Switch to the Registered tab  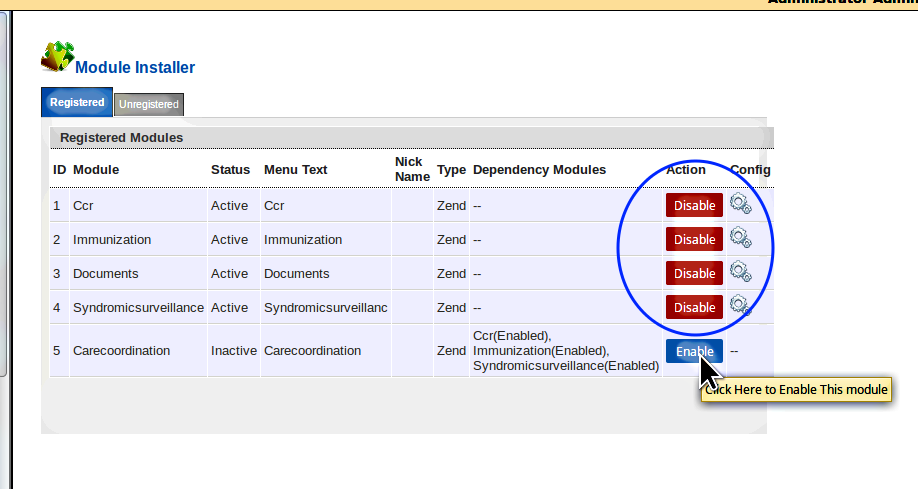[x=77, y=102]
